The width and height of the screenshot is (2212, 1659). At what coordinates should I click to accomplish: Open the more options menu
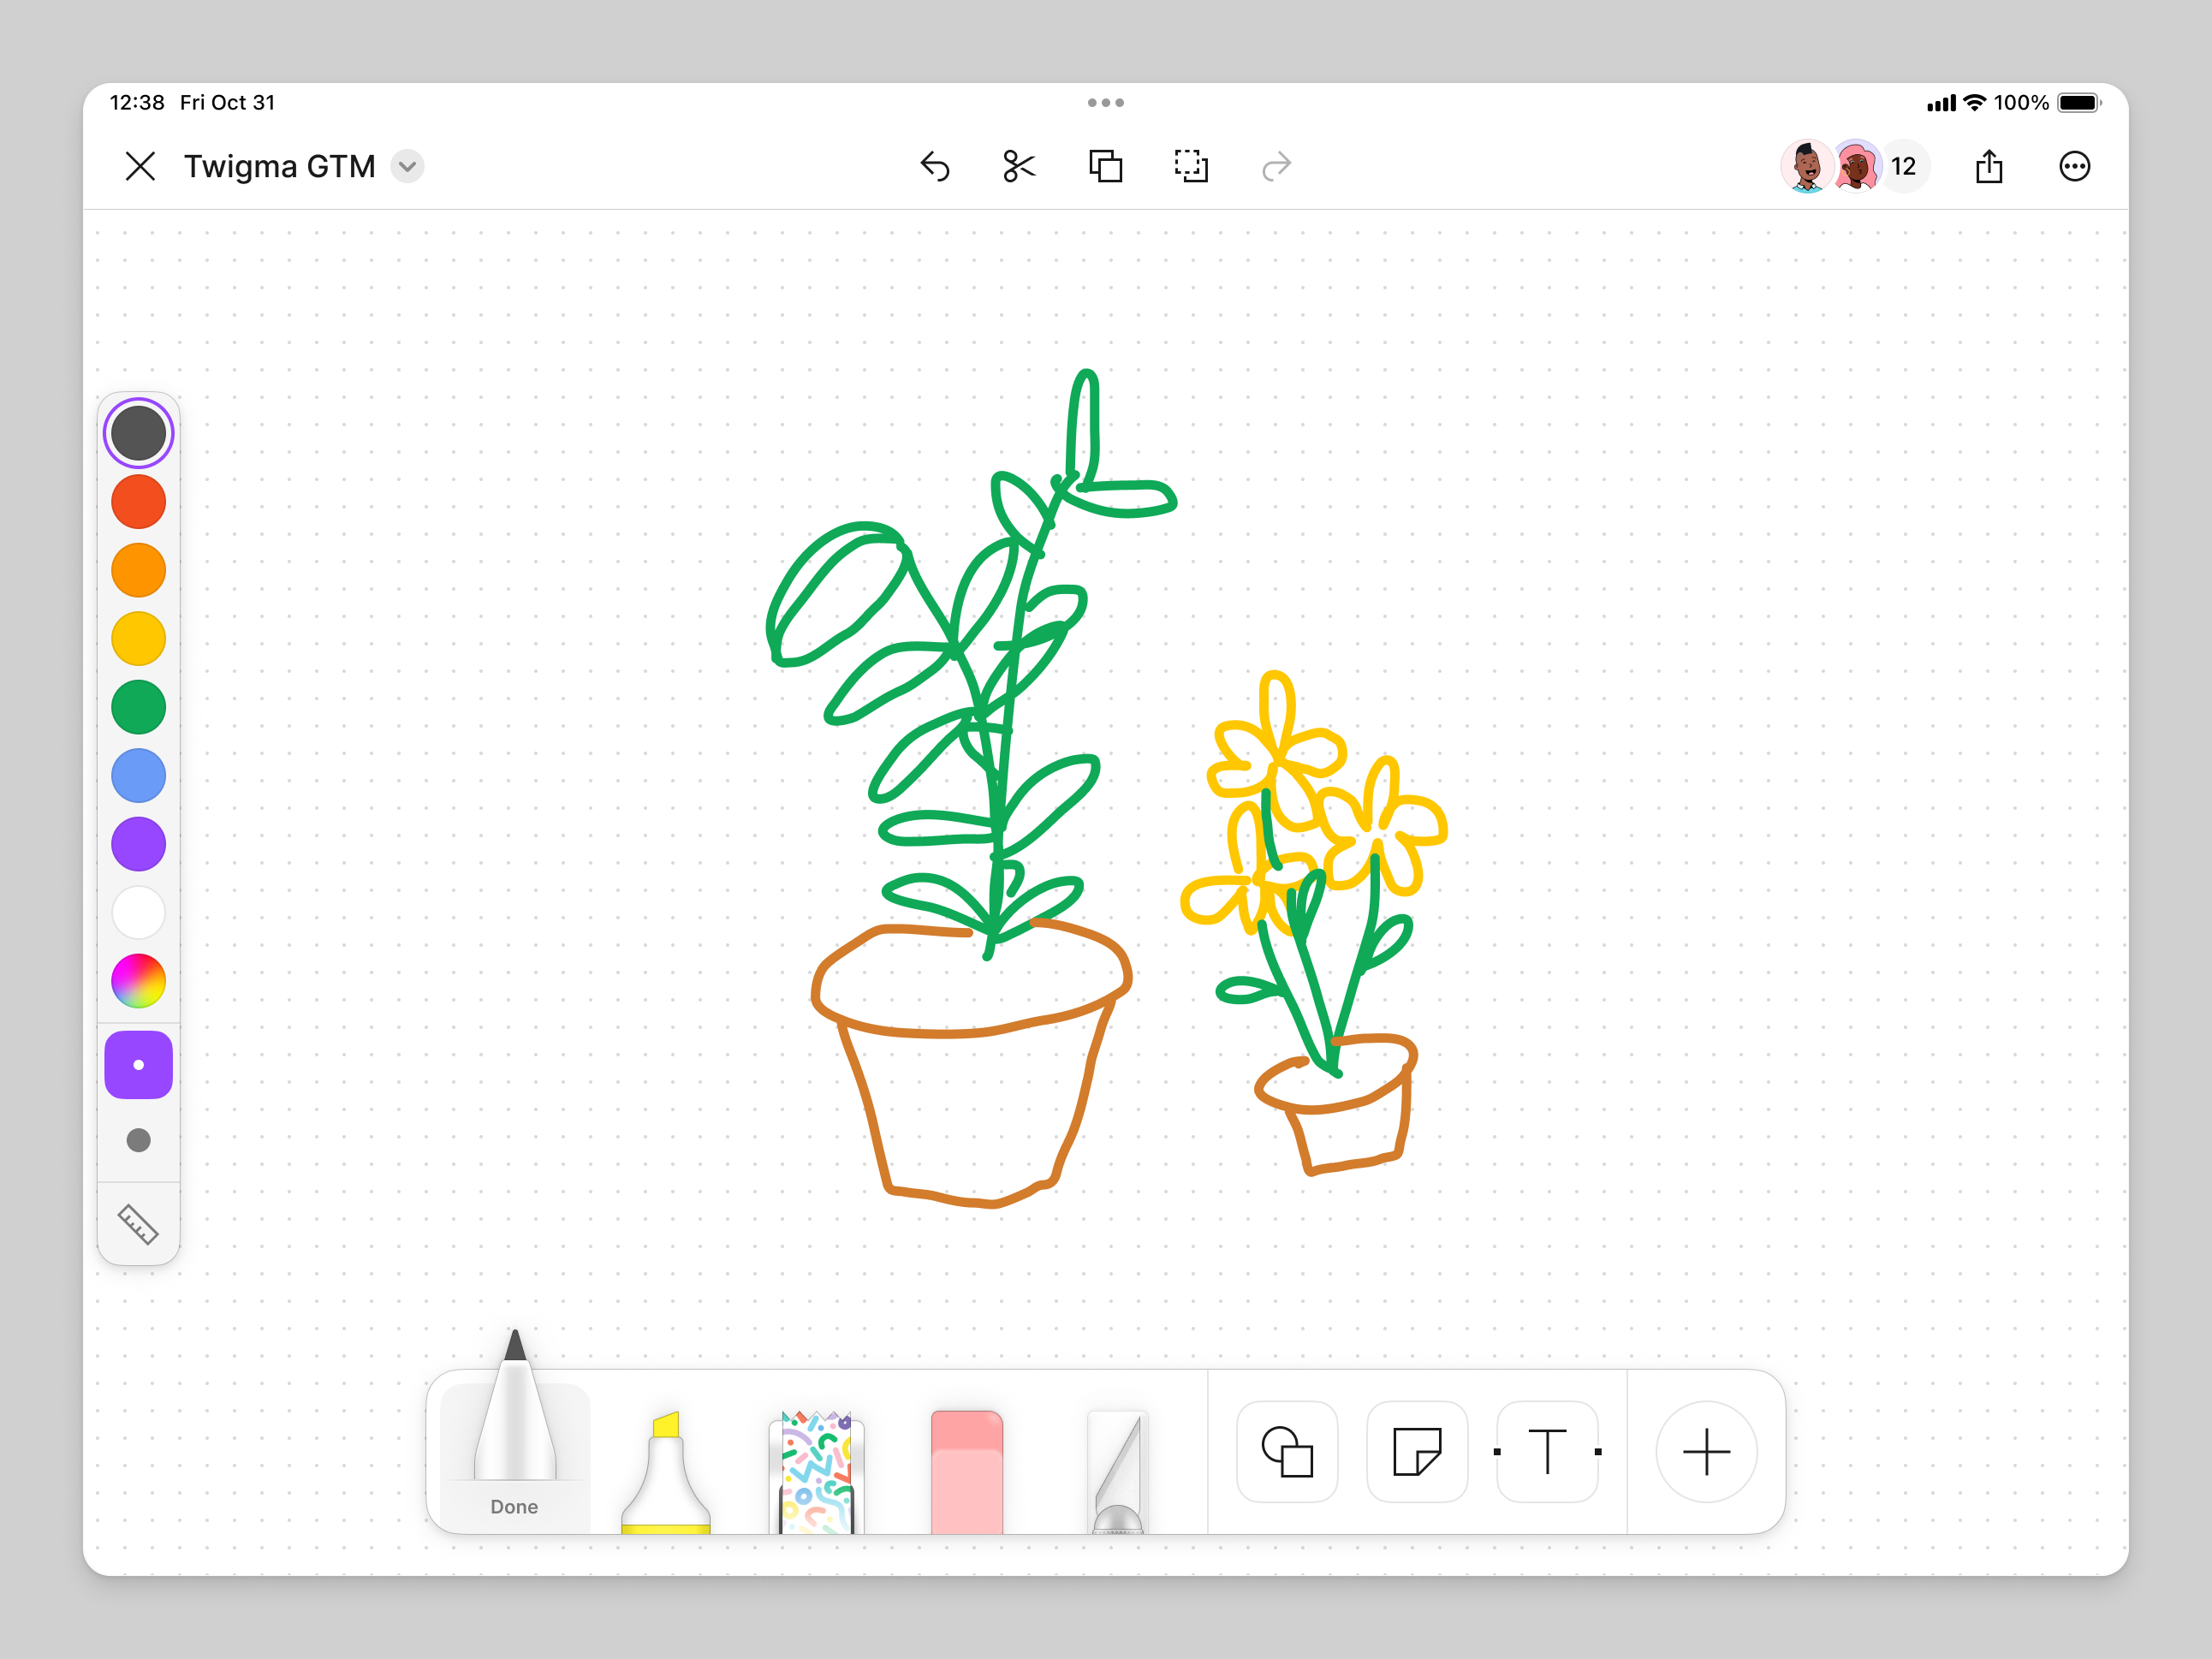[2075, 166]
